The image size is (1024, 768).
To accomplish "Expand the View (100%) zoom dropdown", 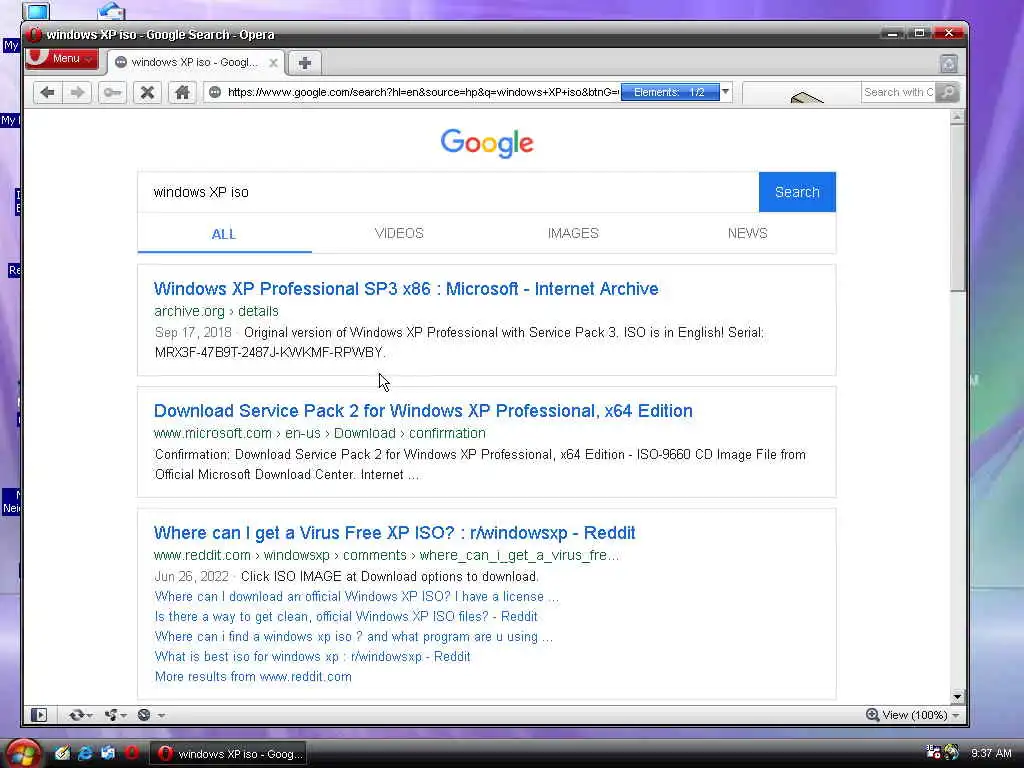I will pyautogui.click(x=956, y=715).
